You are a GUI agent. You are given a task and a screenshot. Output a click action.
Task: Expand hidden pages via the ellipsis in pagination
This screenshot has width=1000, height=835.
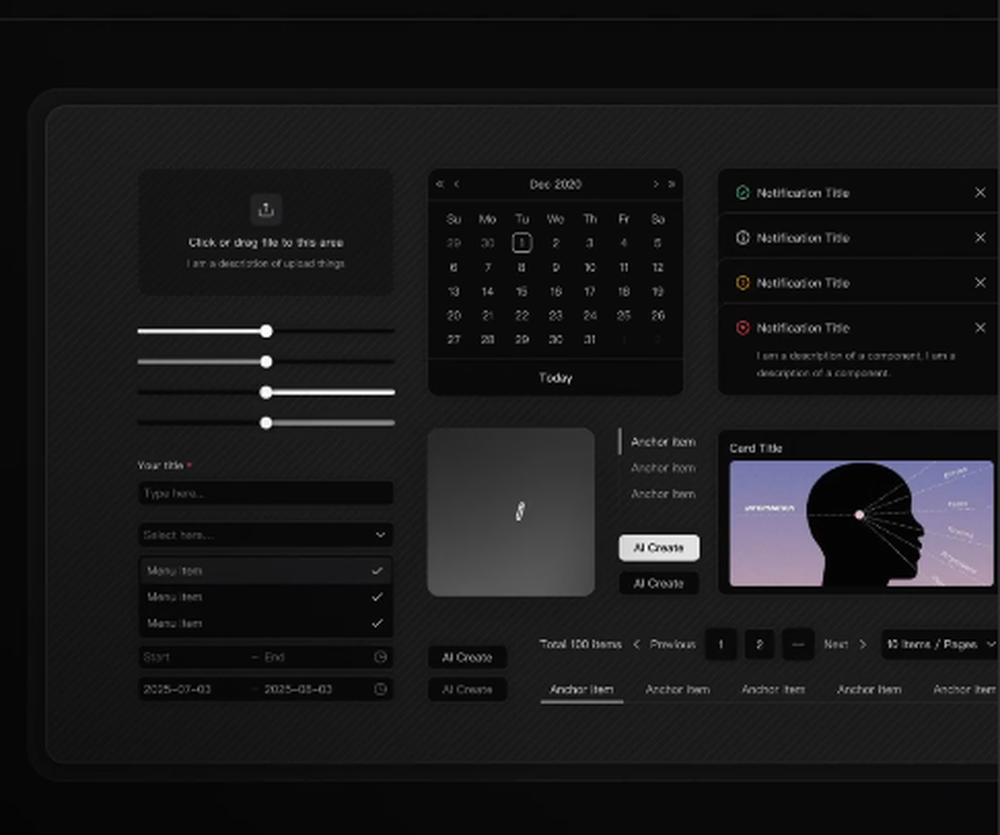[797, 645]
